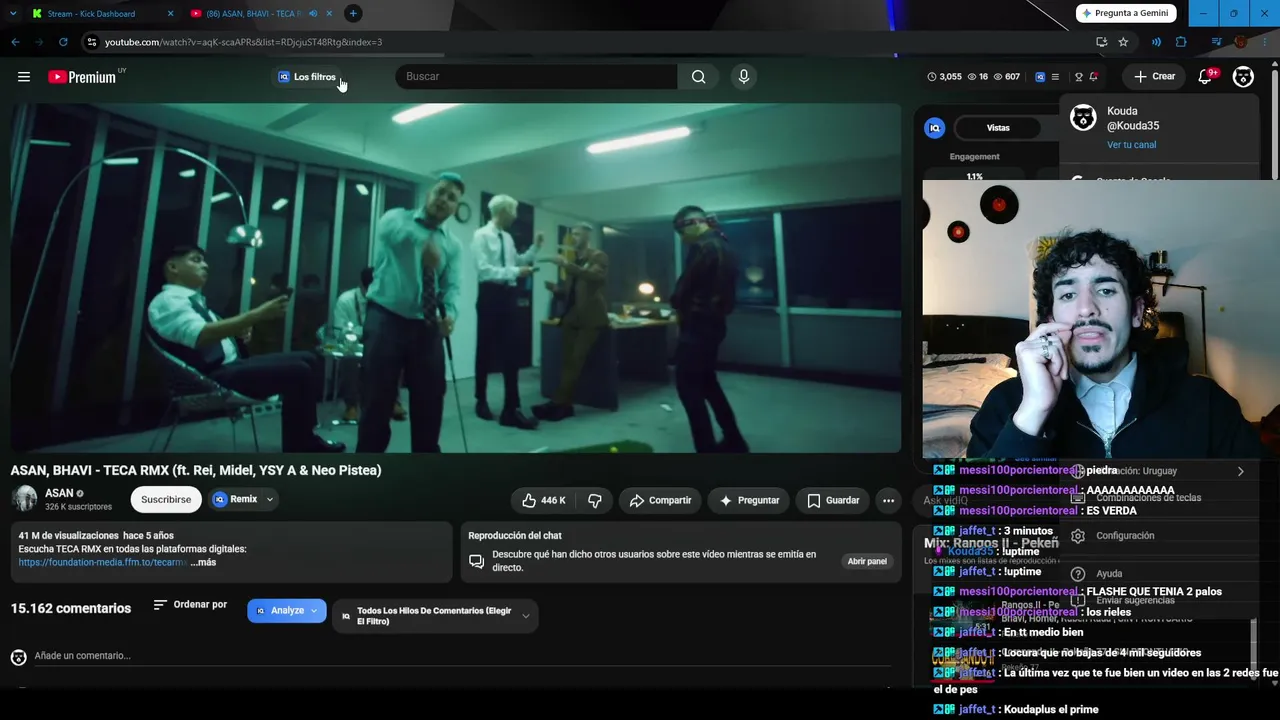Like the video with thumbs up

(543, 500)
